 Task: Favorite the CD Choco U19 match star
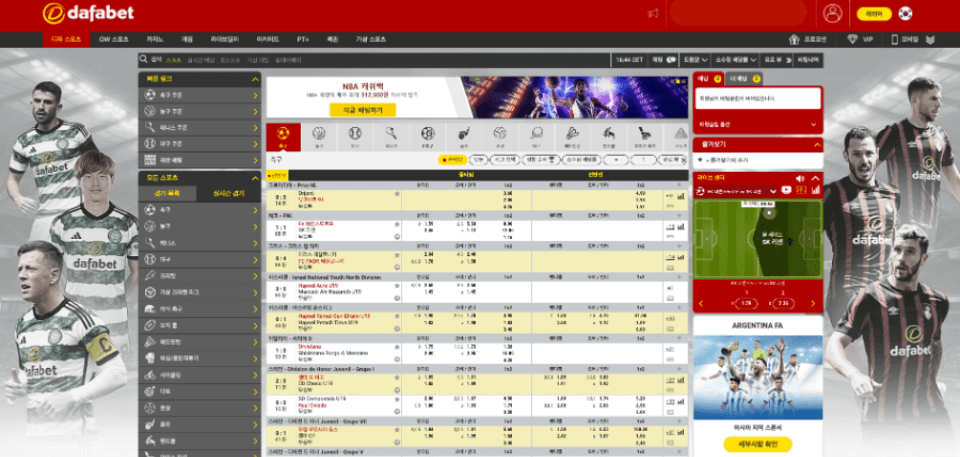tap(397, 376)
